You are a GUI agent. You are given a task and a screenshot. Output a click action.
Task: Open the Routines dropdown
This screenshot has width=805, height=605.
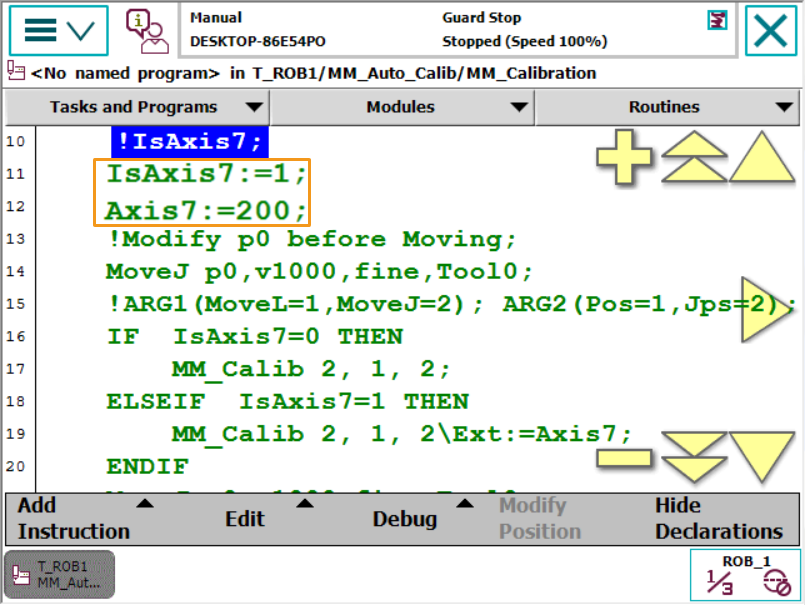667,107
